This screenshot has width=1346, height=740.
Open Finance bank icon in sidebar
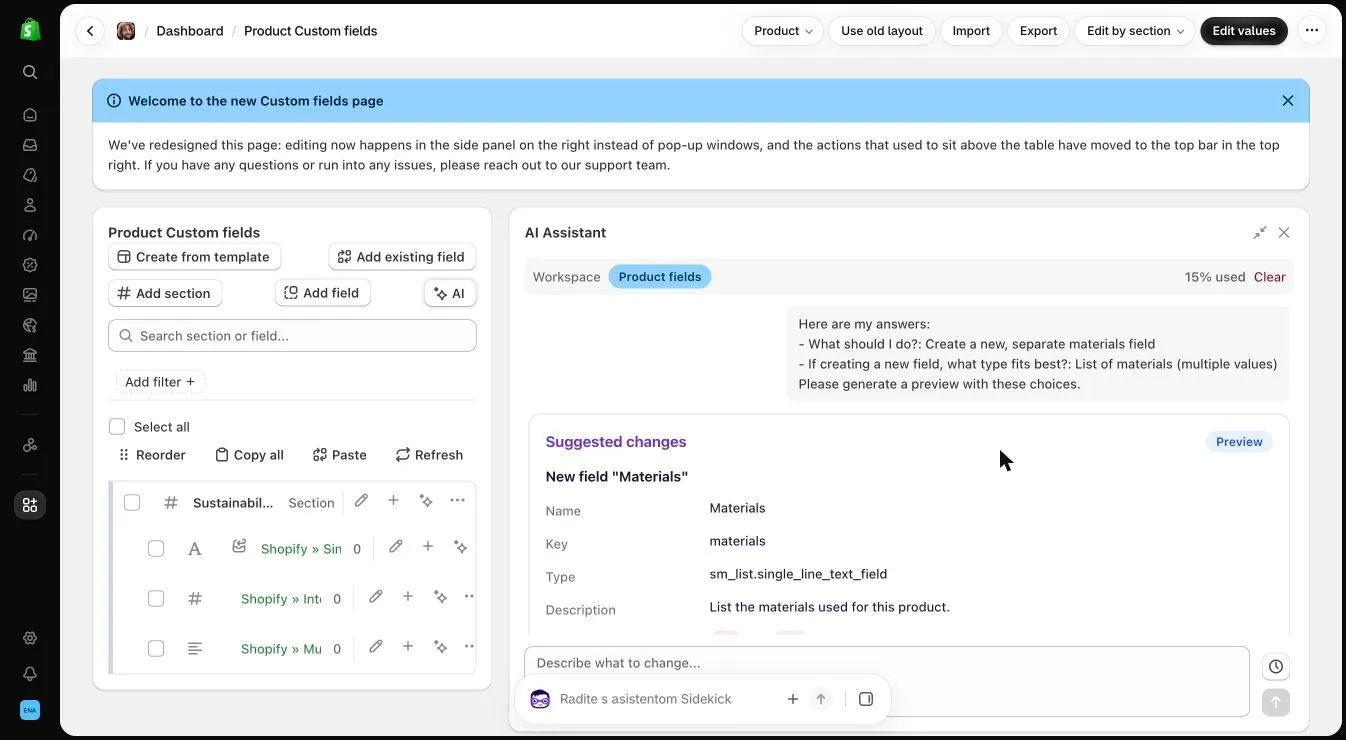(30, 355)
